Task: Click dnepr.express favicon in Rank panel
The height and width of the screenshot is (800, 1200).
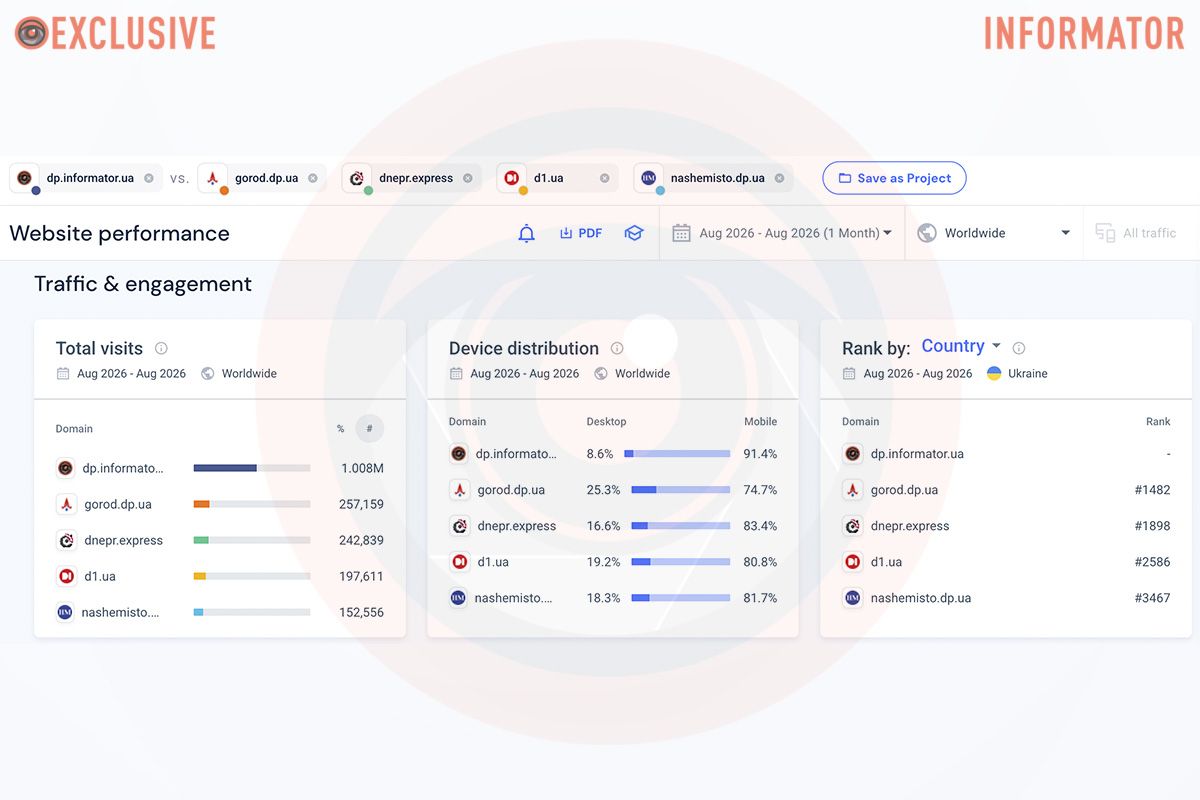Action: pos(852,526)
